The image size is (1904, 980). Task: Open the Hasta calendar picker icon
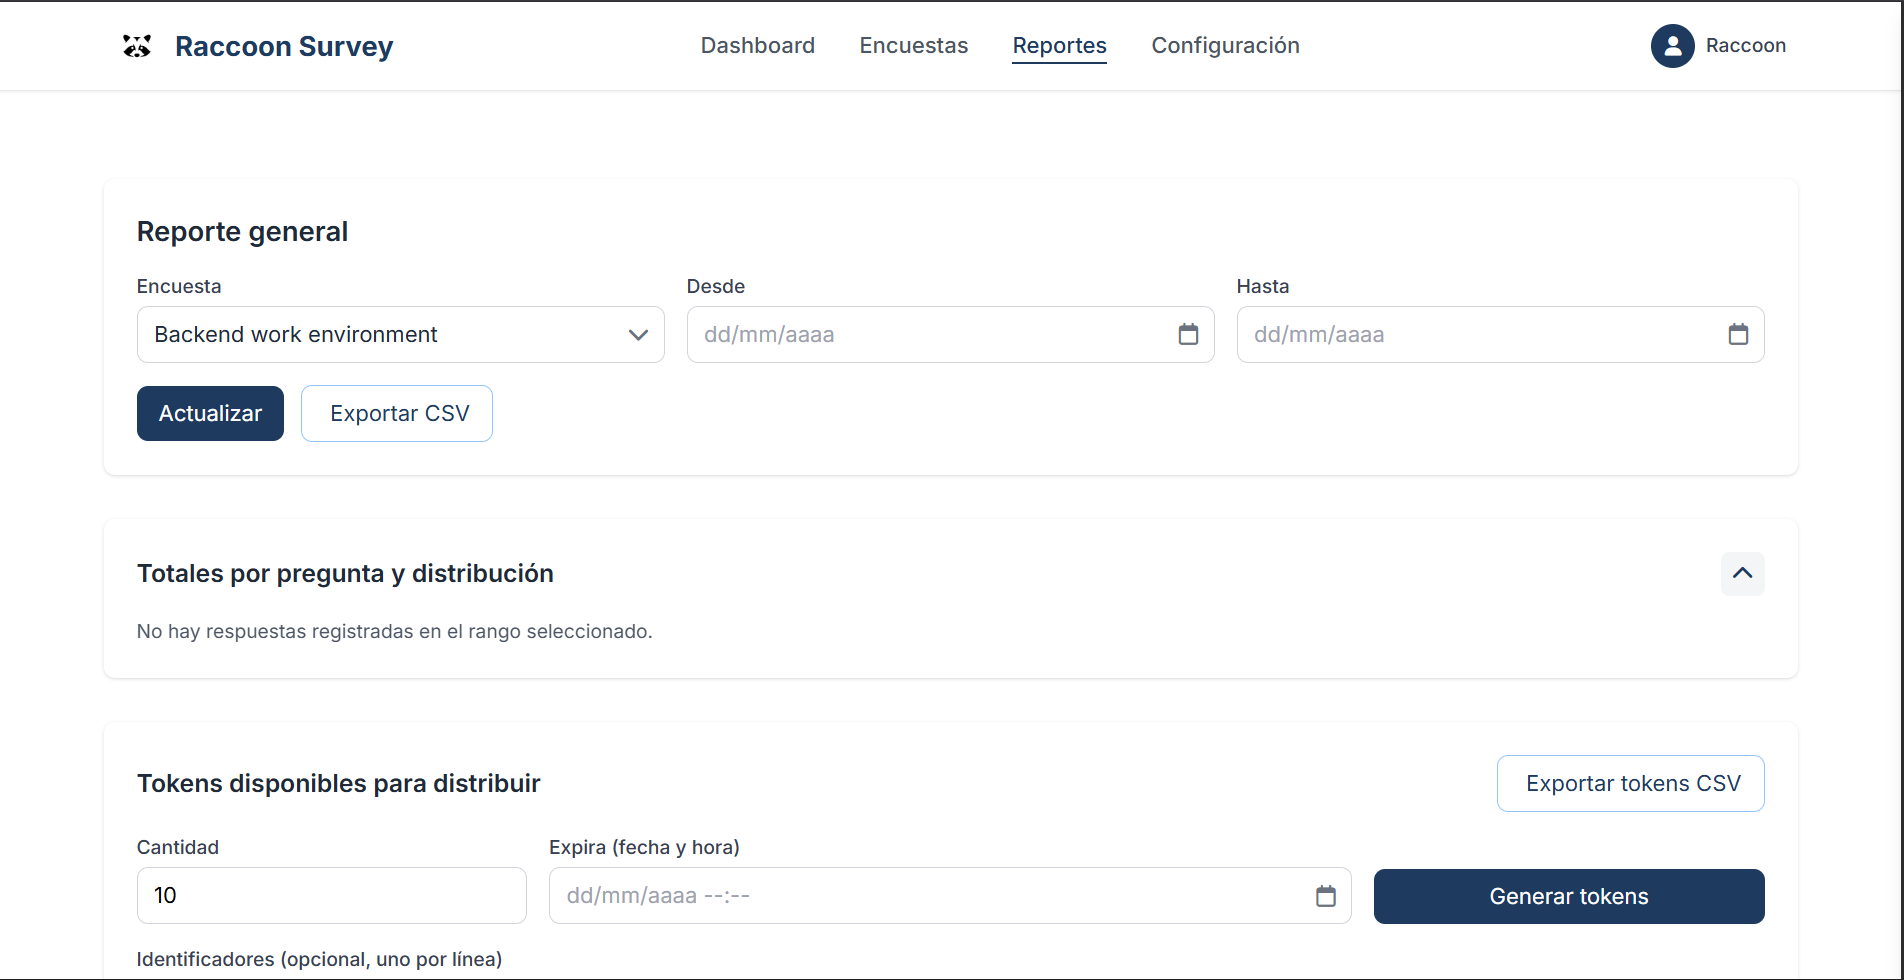coord(1738,335)
